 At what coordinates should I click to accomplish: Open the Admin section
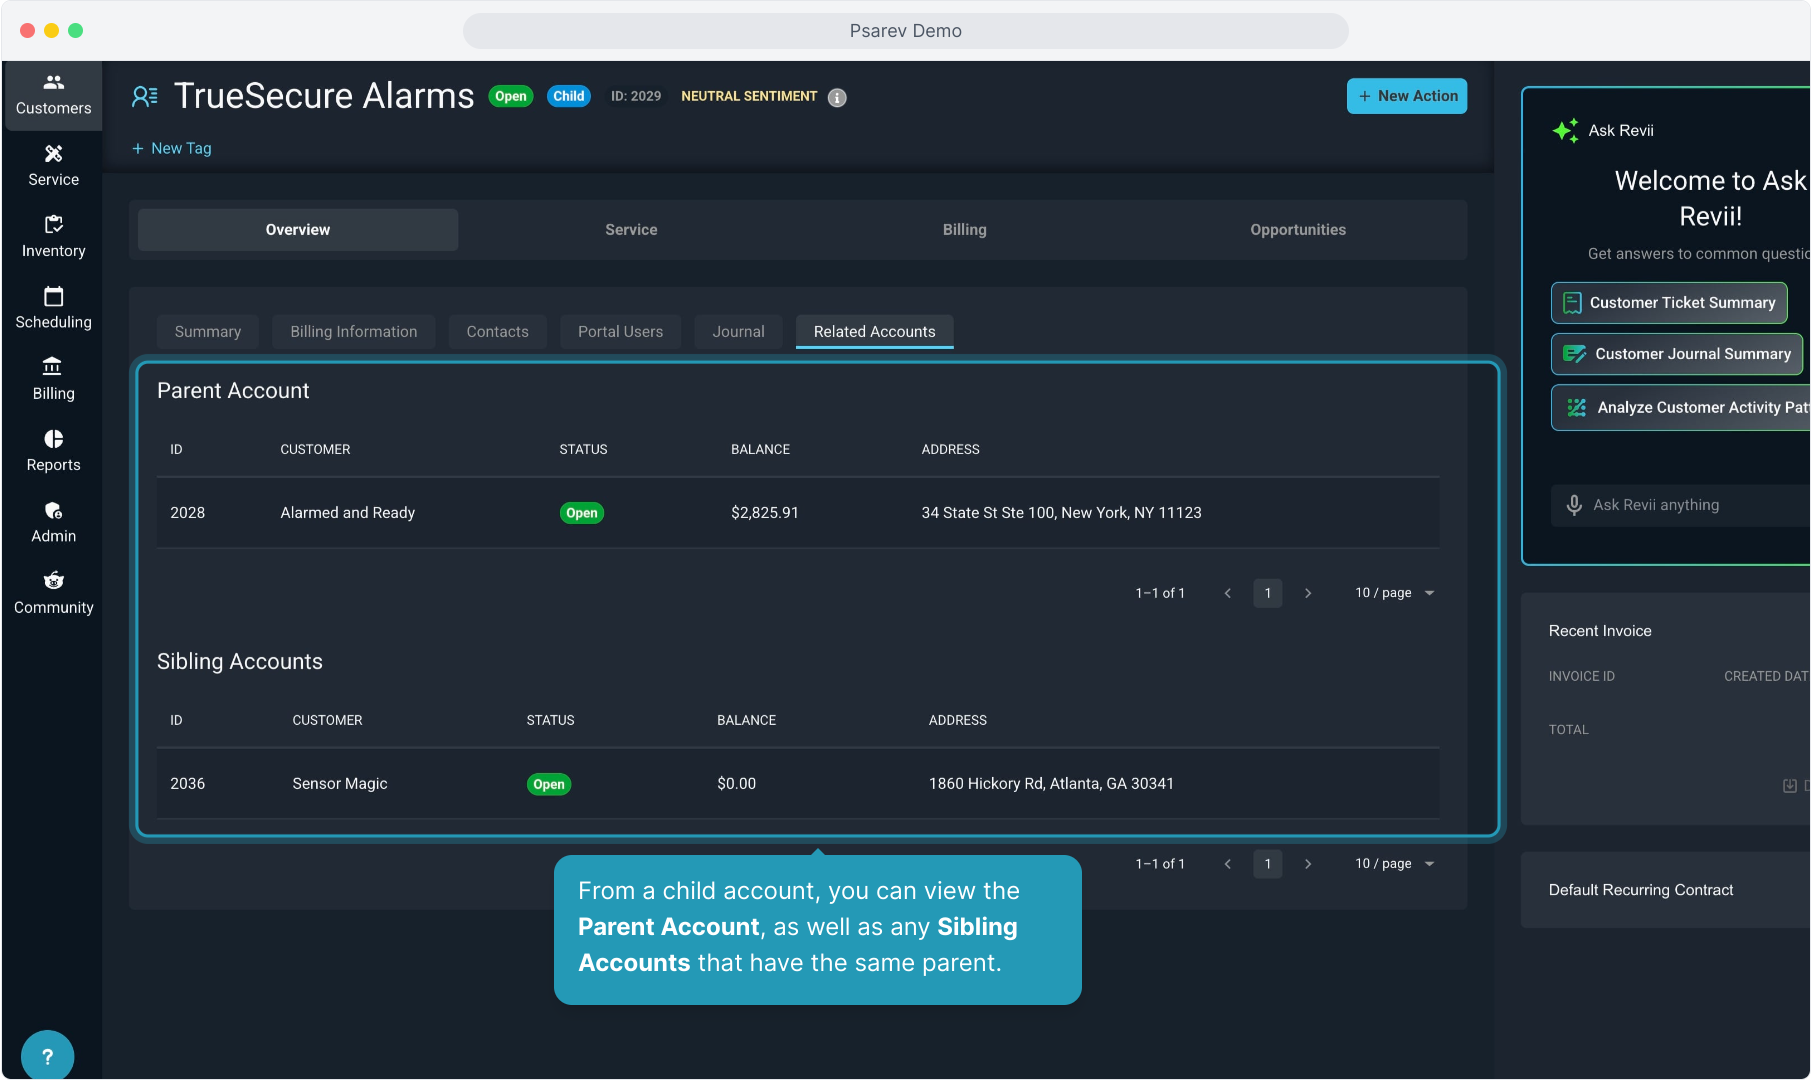(x=53, y=522)
